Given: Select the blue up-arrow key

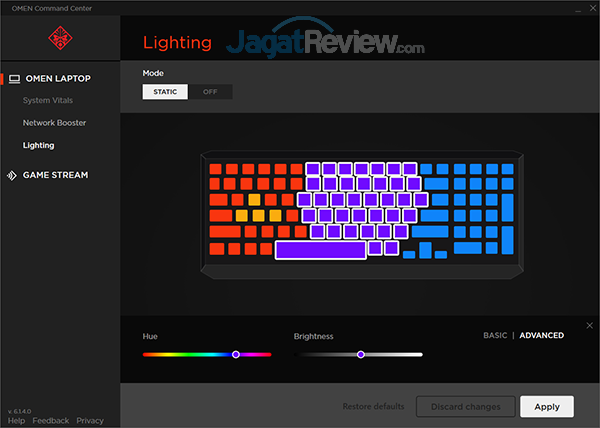Looking at the screenshot, I should tap(425, 250).
